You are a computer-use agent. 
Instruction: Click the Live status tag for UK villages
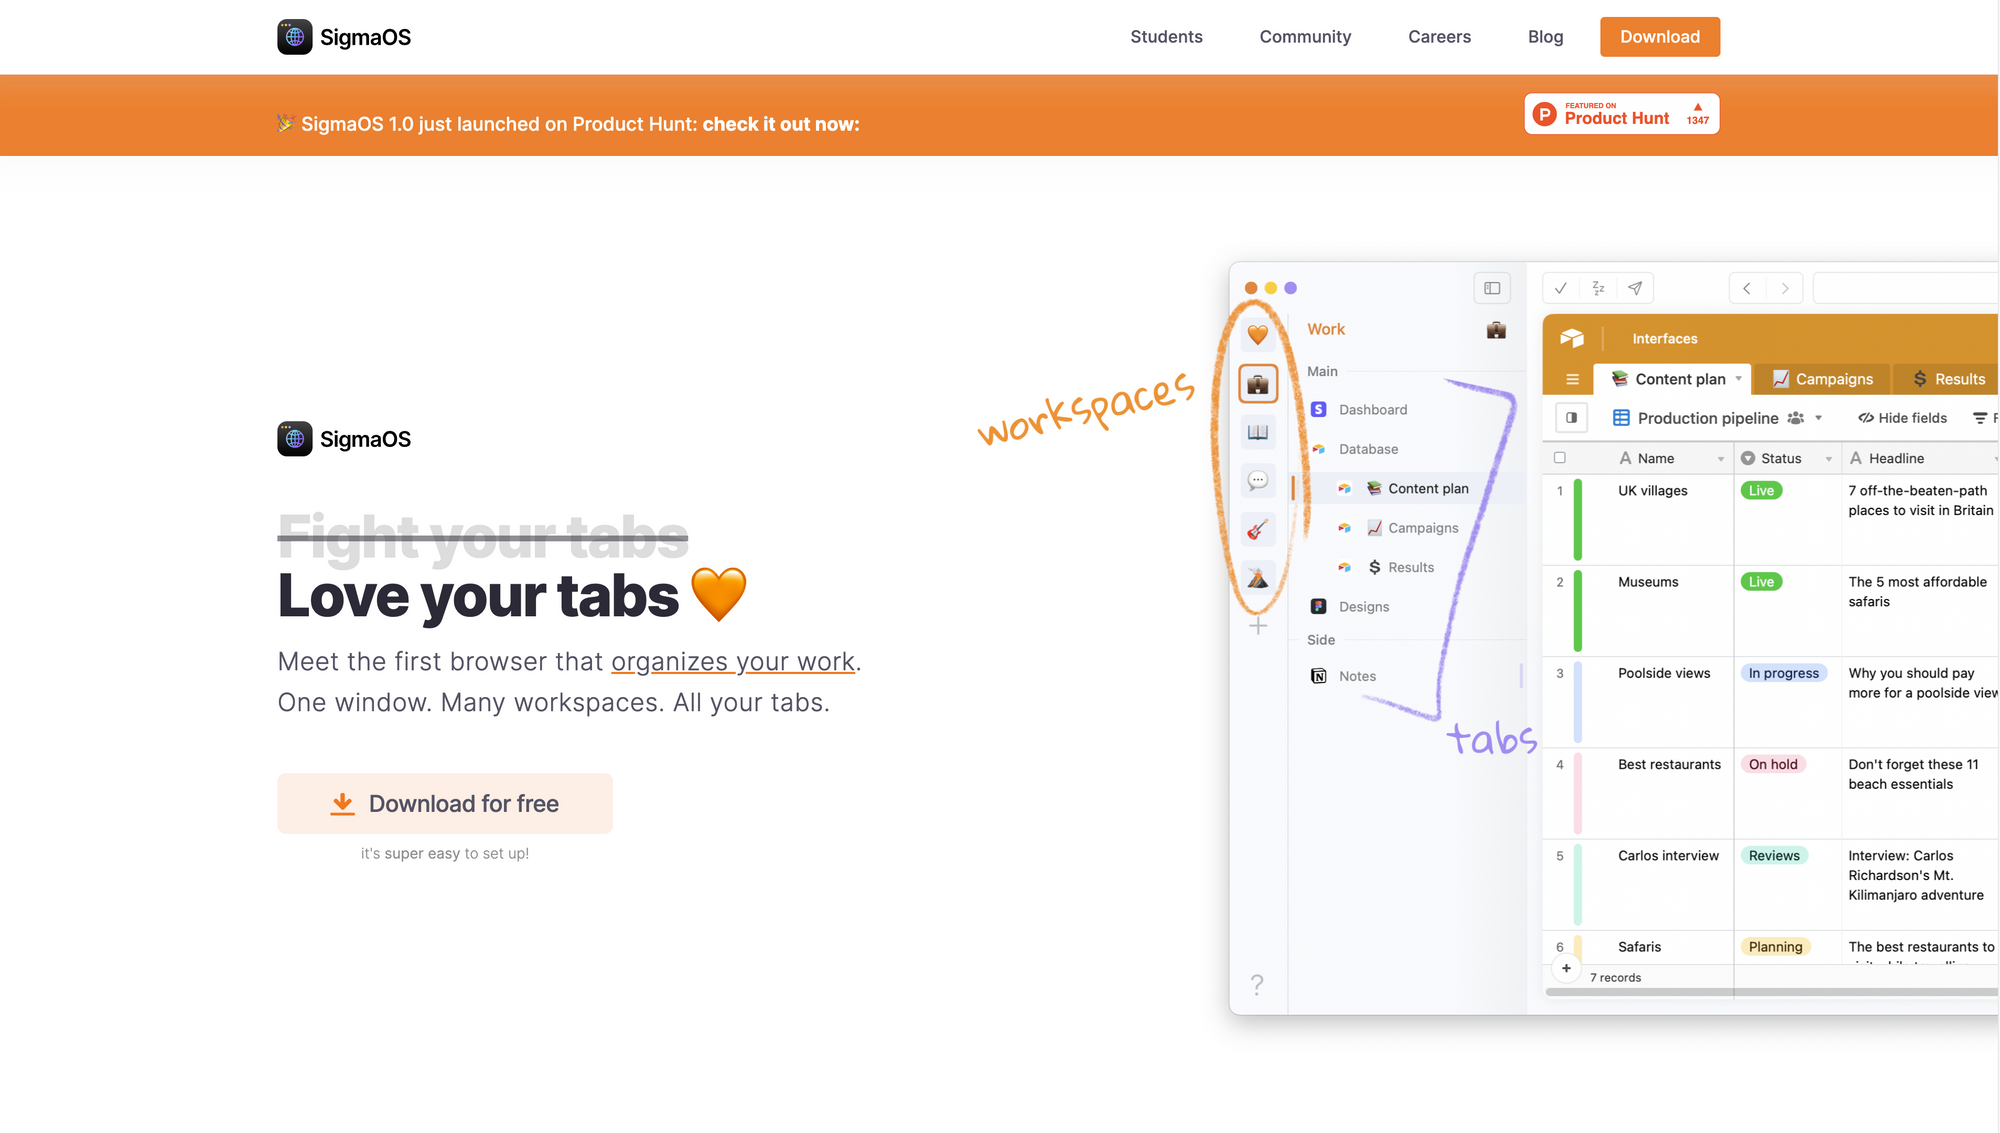(x=1761, y=491)
